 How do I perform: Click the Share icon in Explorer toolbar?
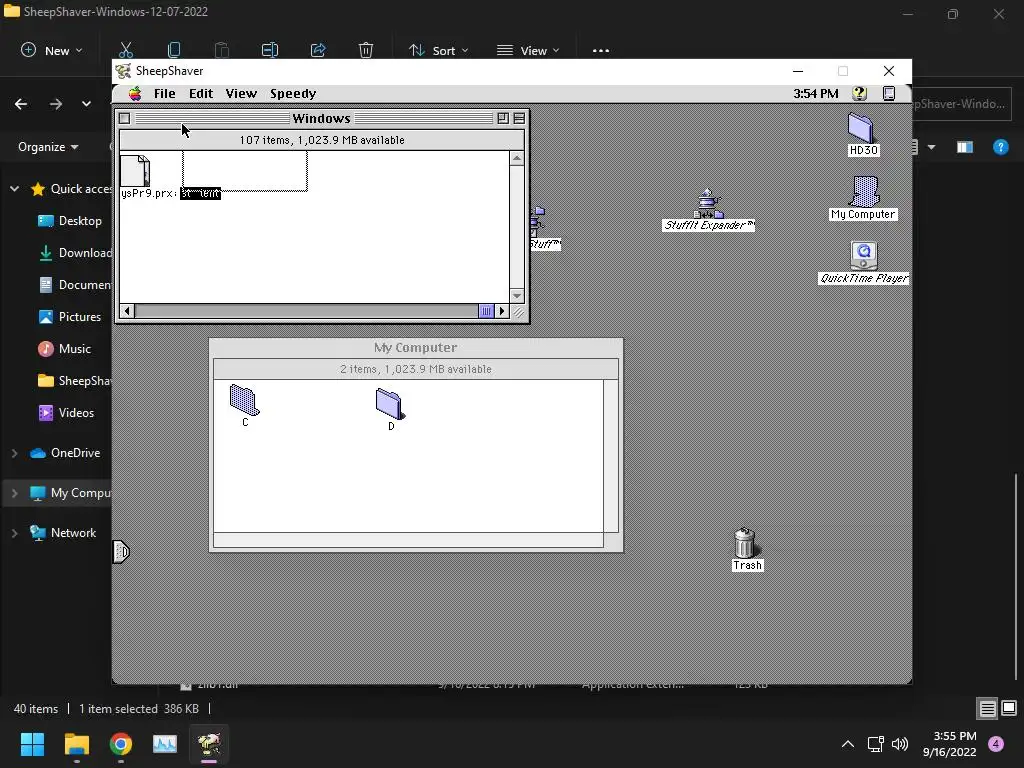pos(318,50)
